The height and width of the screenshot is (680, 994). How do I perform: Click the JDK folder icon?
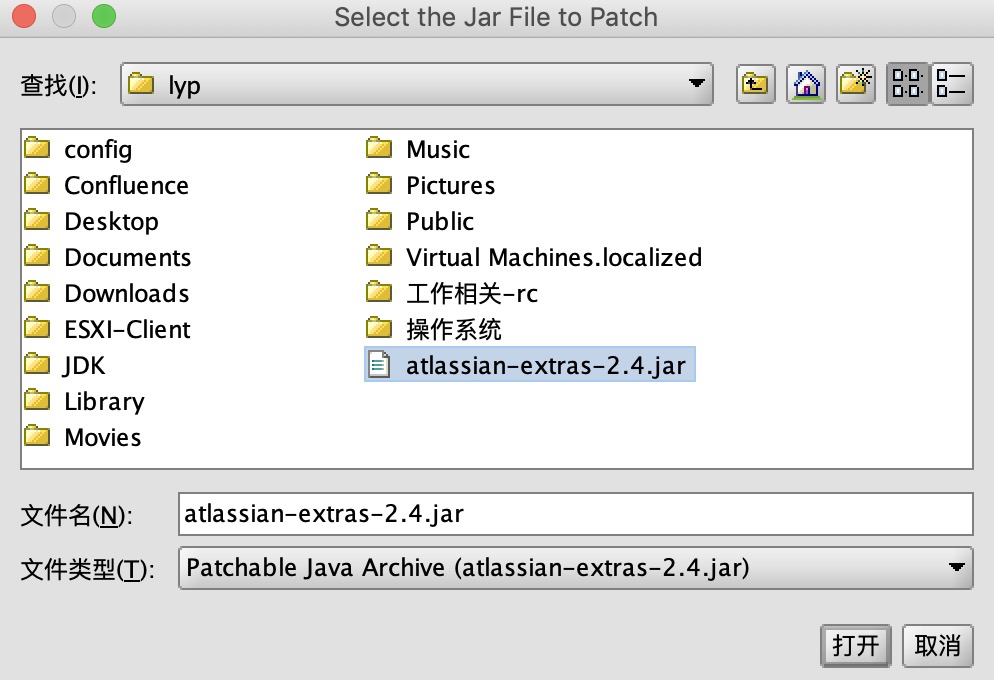click(x=37, y=364)
